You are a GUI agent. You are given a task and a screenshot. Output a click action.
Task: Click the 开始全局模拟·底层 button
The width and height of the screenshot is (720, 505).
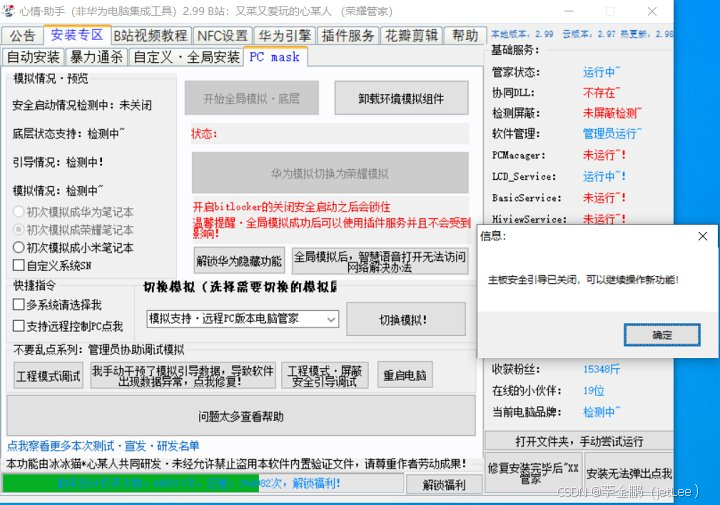pyautogui.click(x=252, y=98)
